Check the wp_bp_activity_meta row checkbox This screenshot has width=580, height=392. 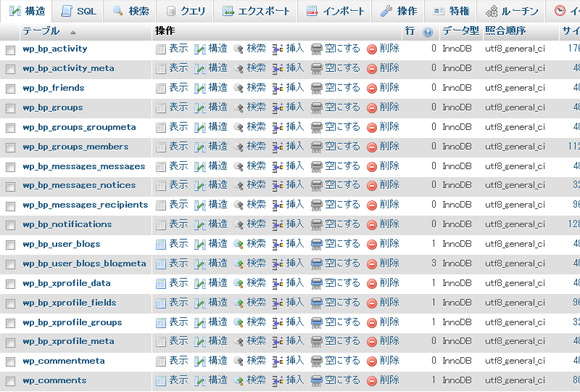click(10, 69)
